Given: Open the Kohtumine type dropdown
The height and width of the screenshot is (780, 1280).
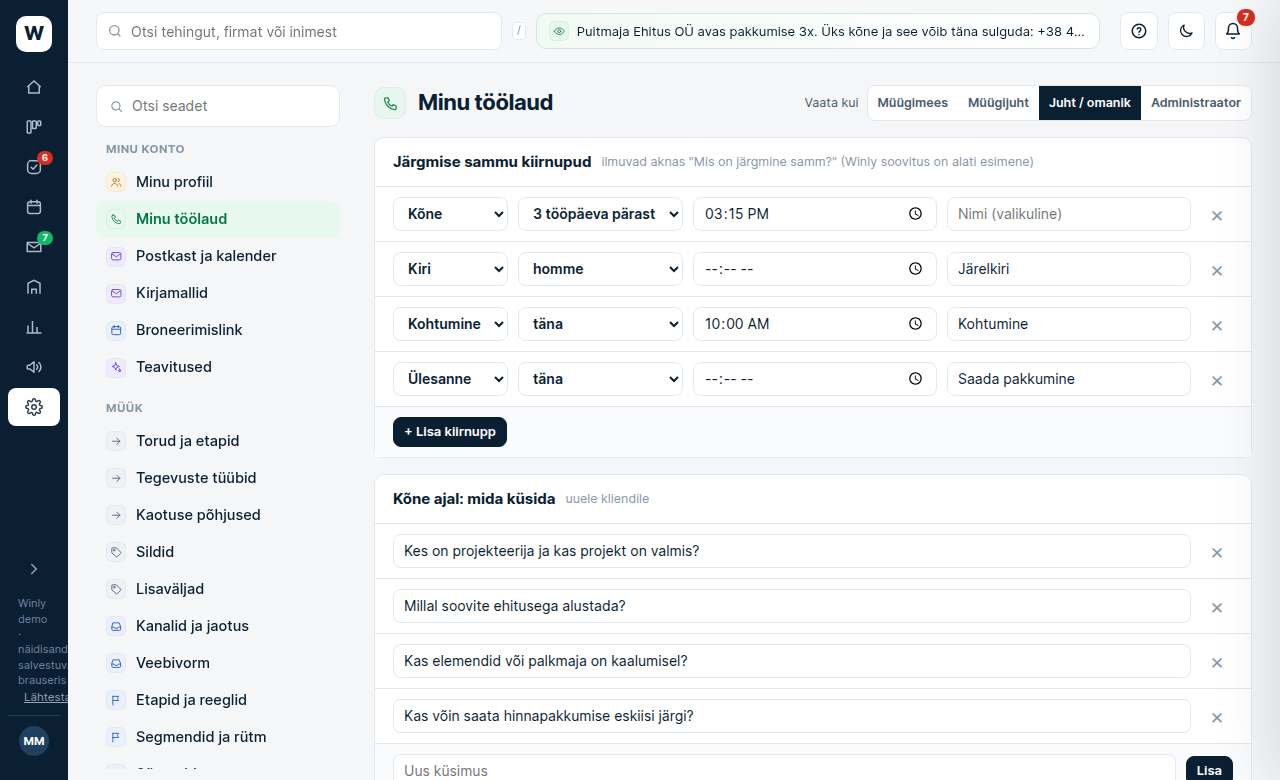Looking at the screenshot, I should (x=450, y=324).
